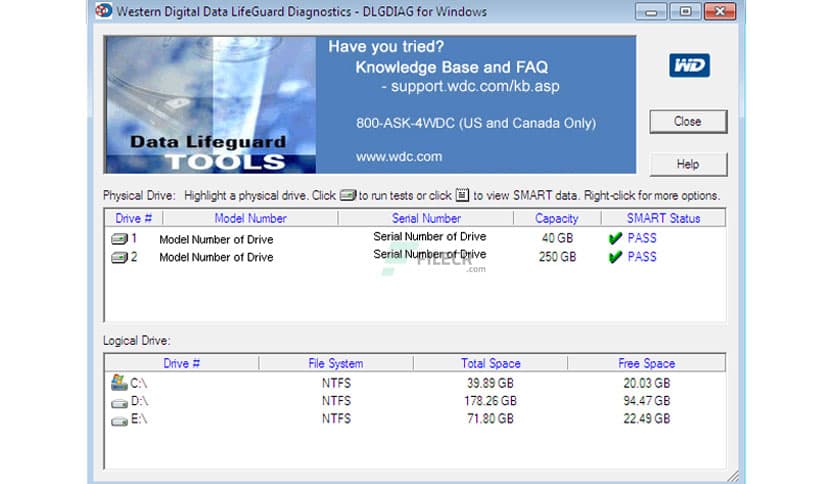Select the C:\ drive label

pyautogui.click(x=139, y=383)
